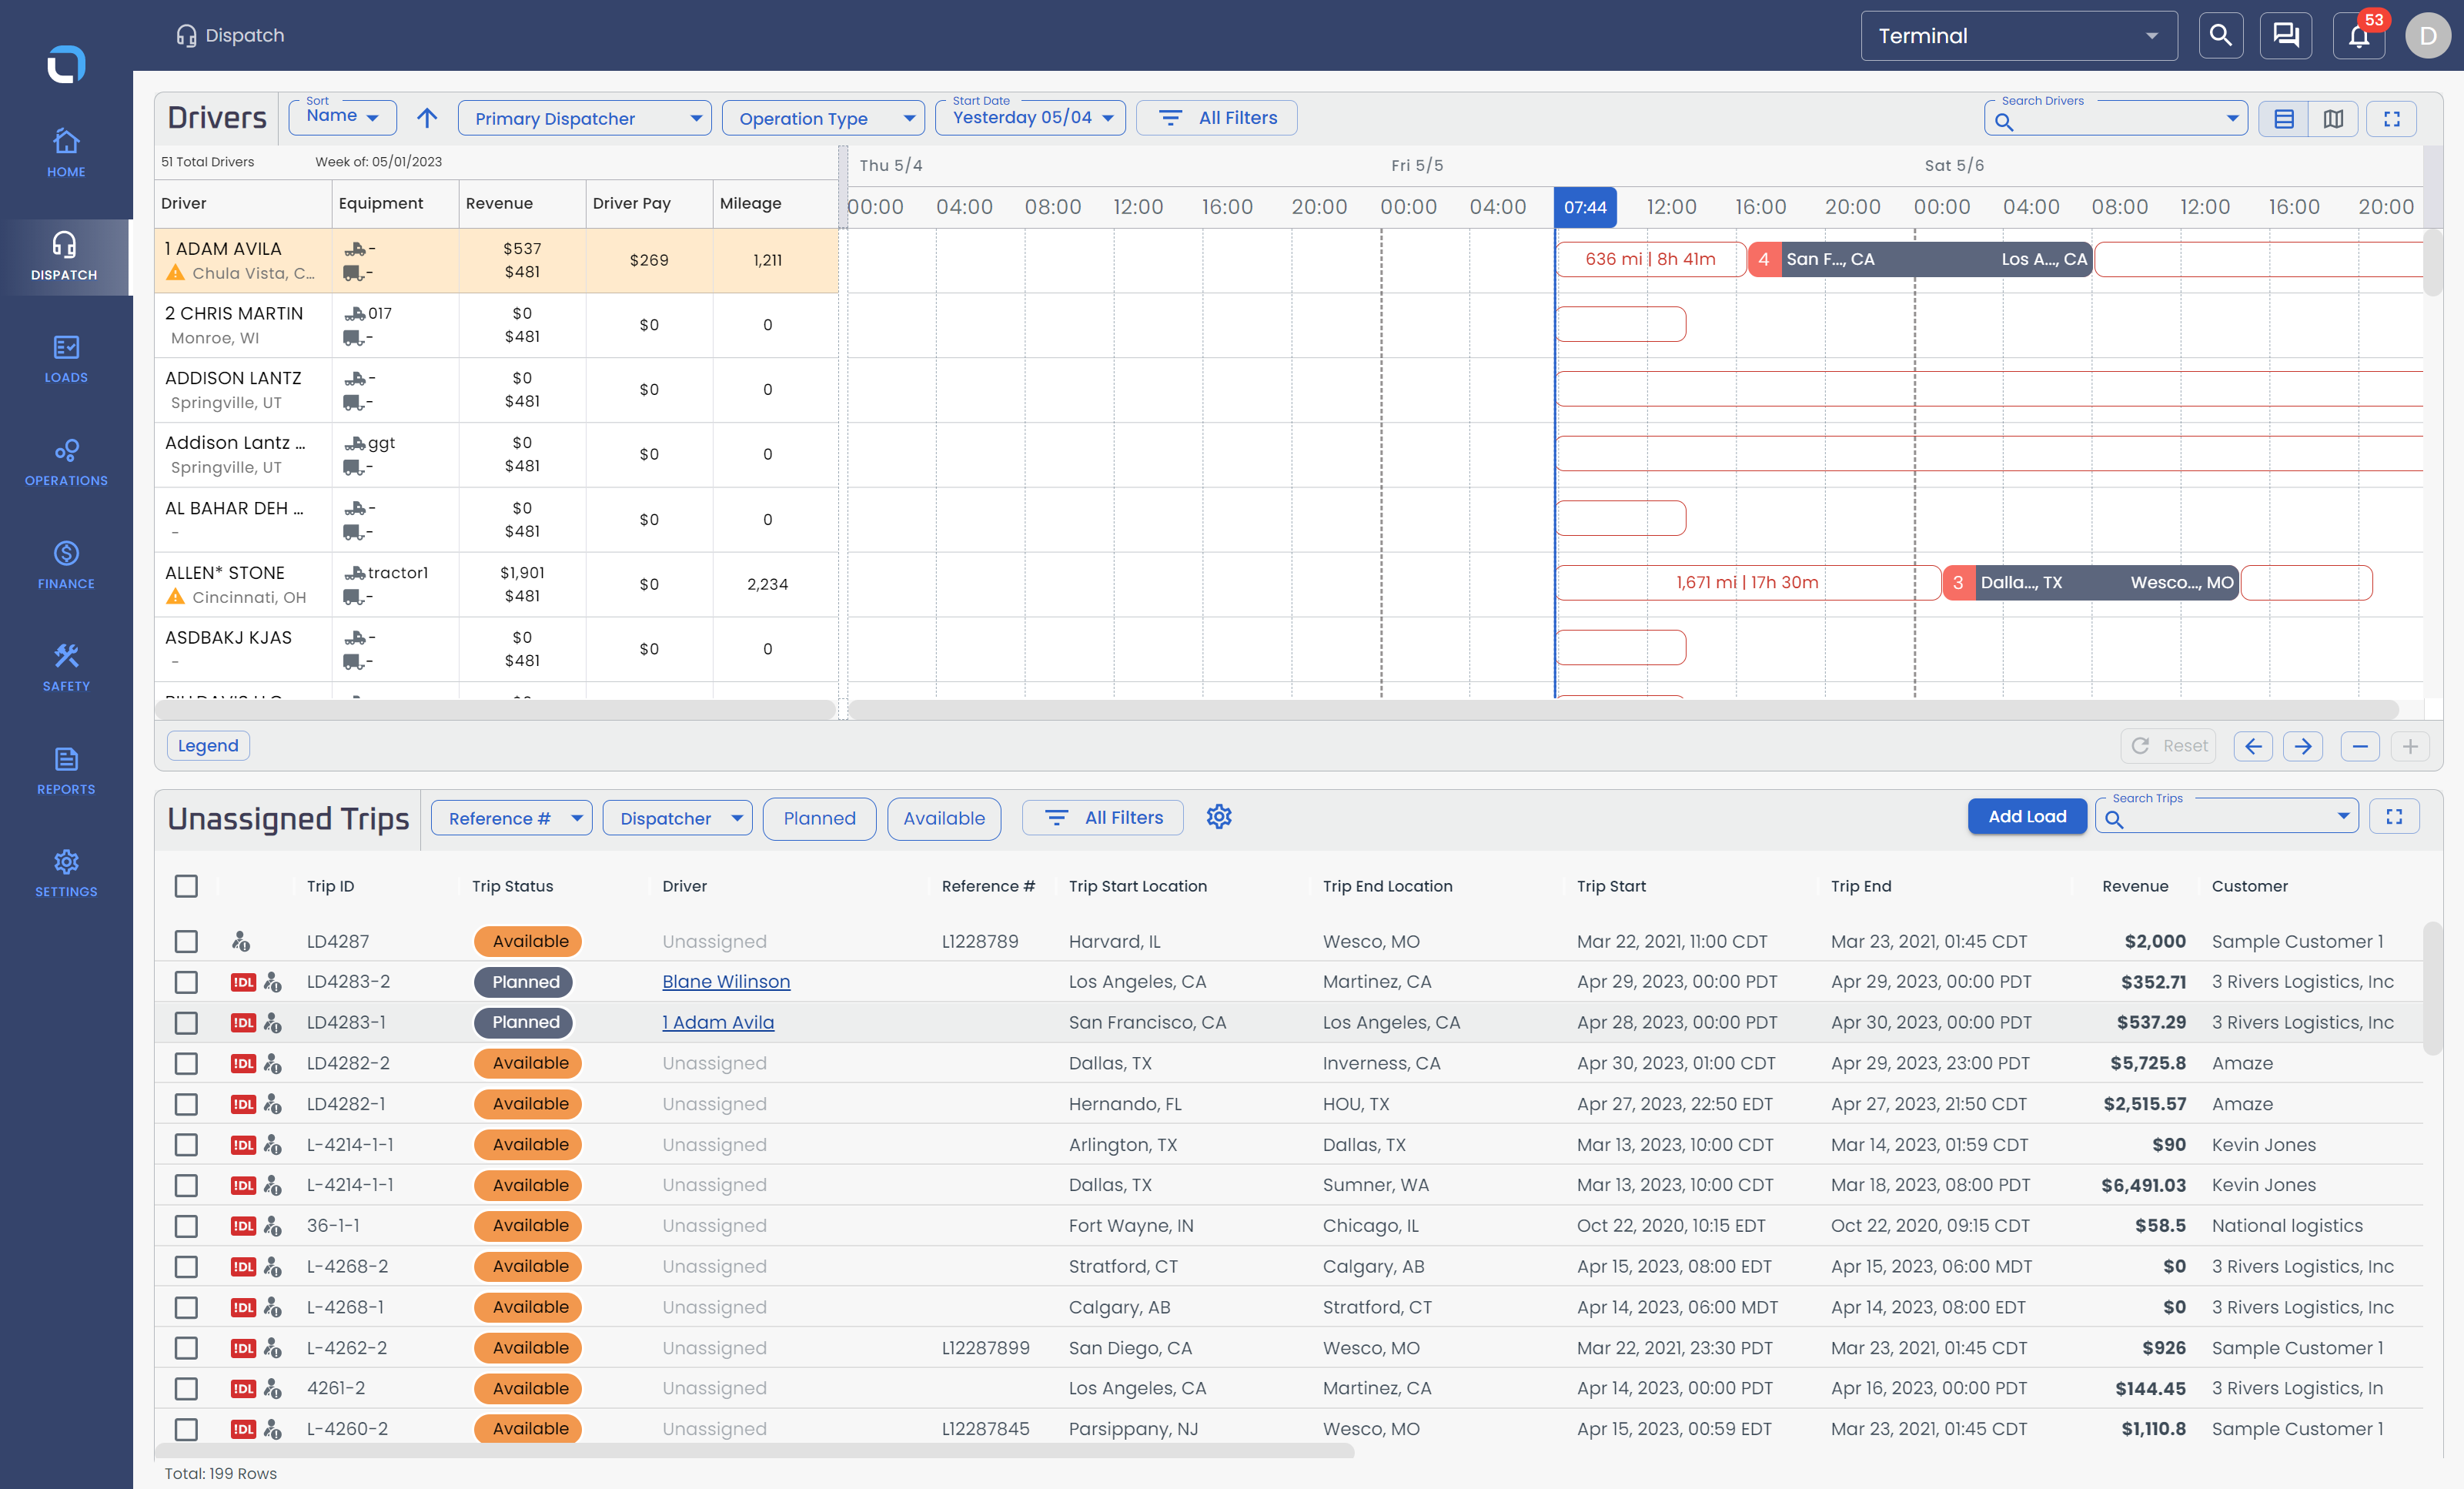Click the top bar search icon

[x=2220, y=36]
